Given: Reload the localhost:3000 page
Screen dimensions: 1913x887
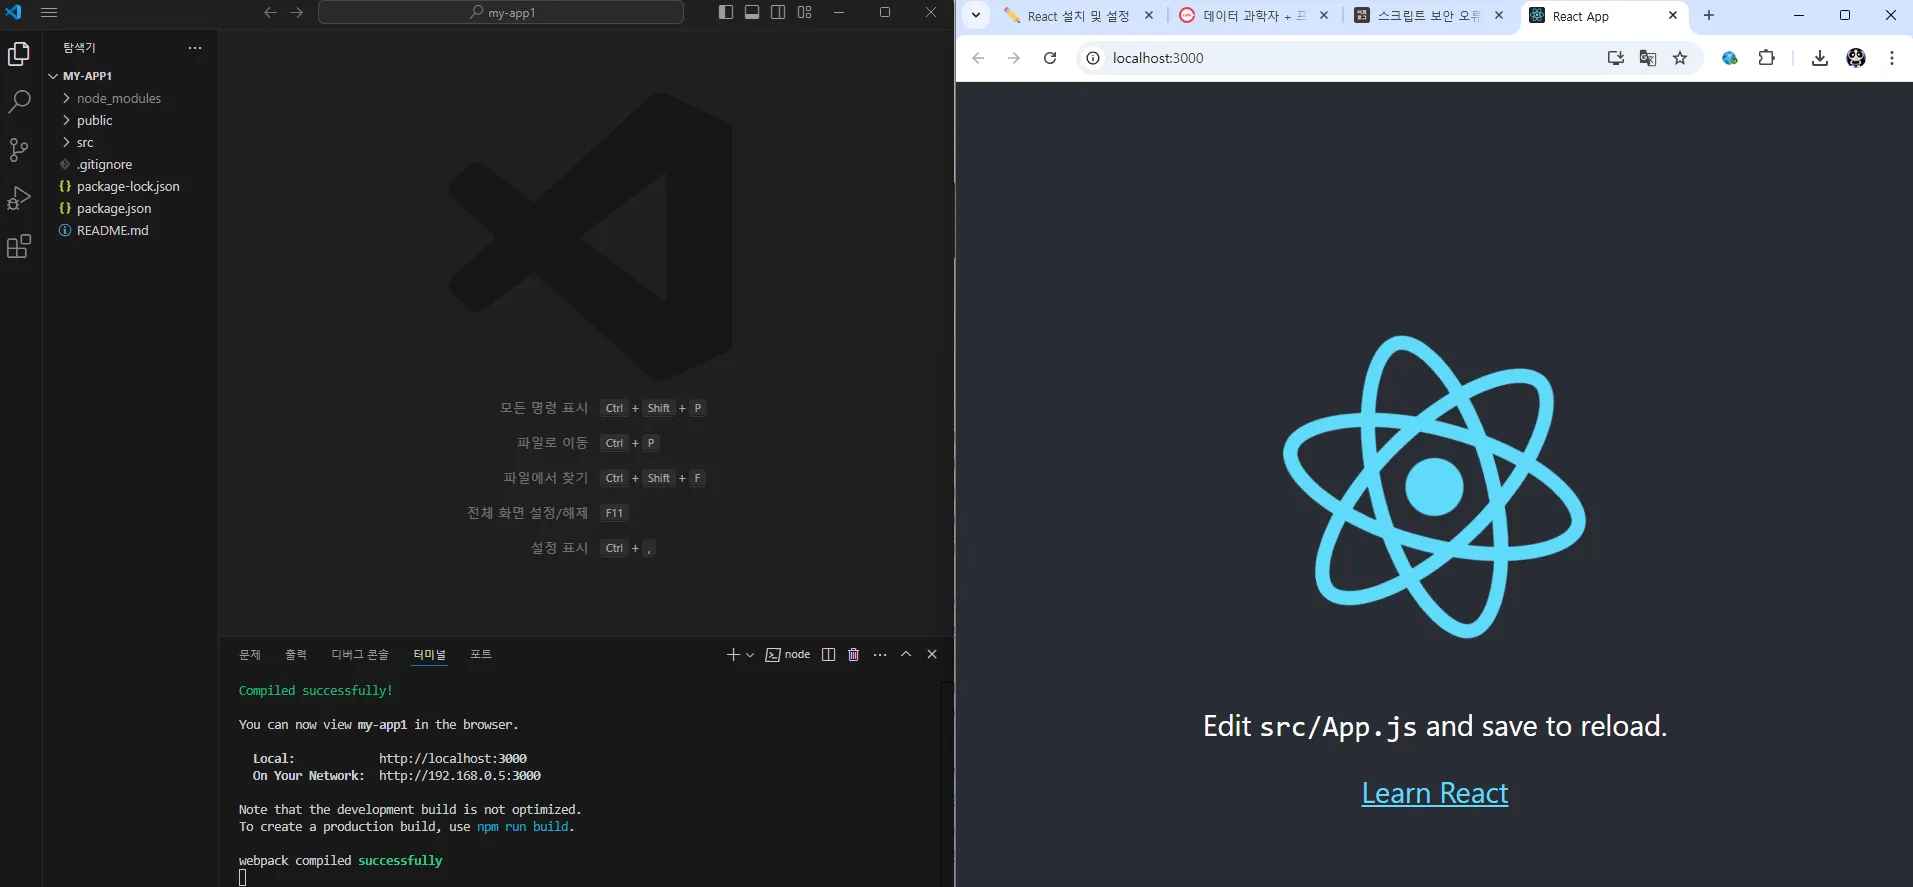Looking at the screenshot, I should pyautogui.click(x=1050, y=58).
